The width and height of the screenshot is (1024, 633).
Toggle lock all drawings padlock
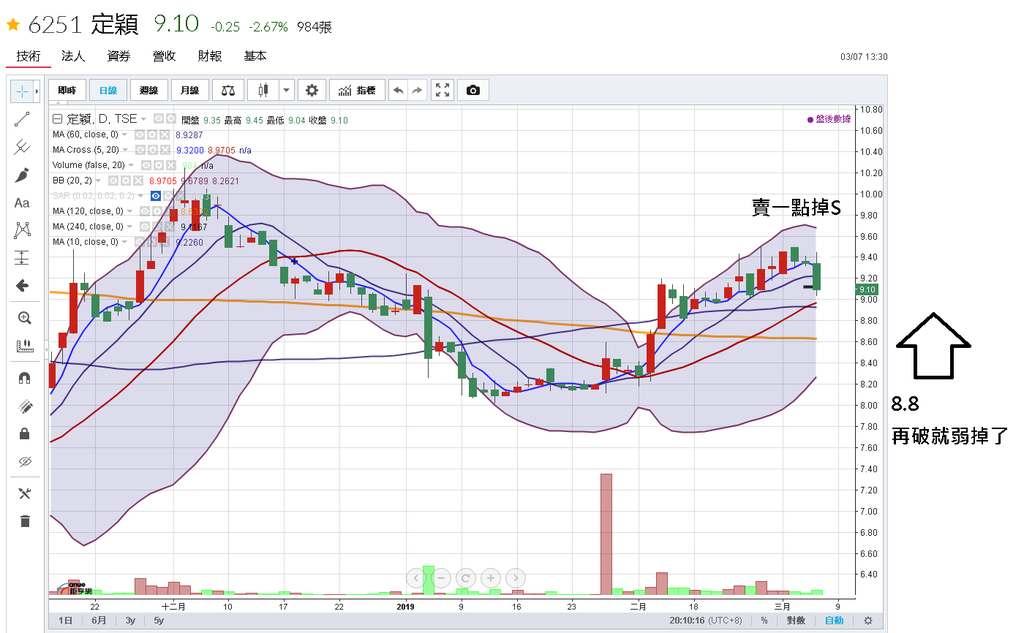coord(24,434)
